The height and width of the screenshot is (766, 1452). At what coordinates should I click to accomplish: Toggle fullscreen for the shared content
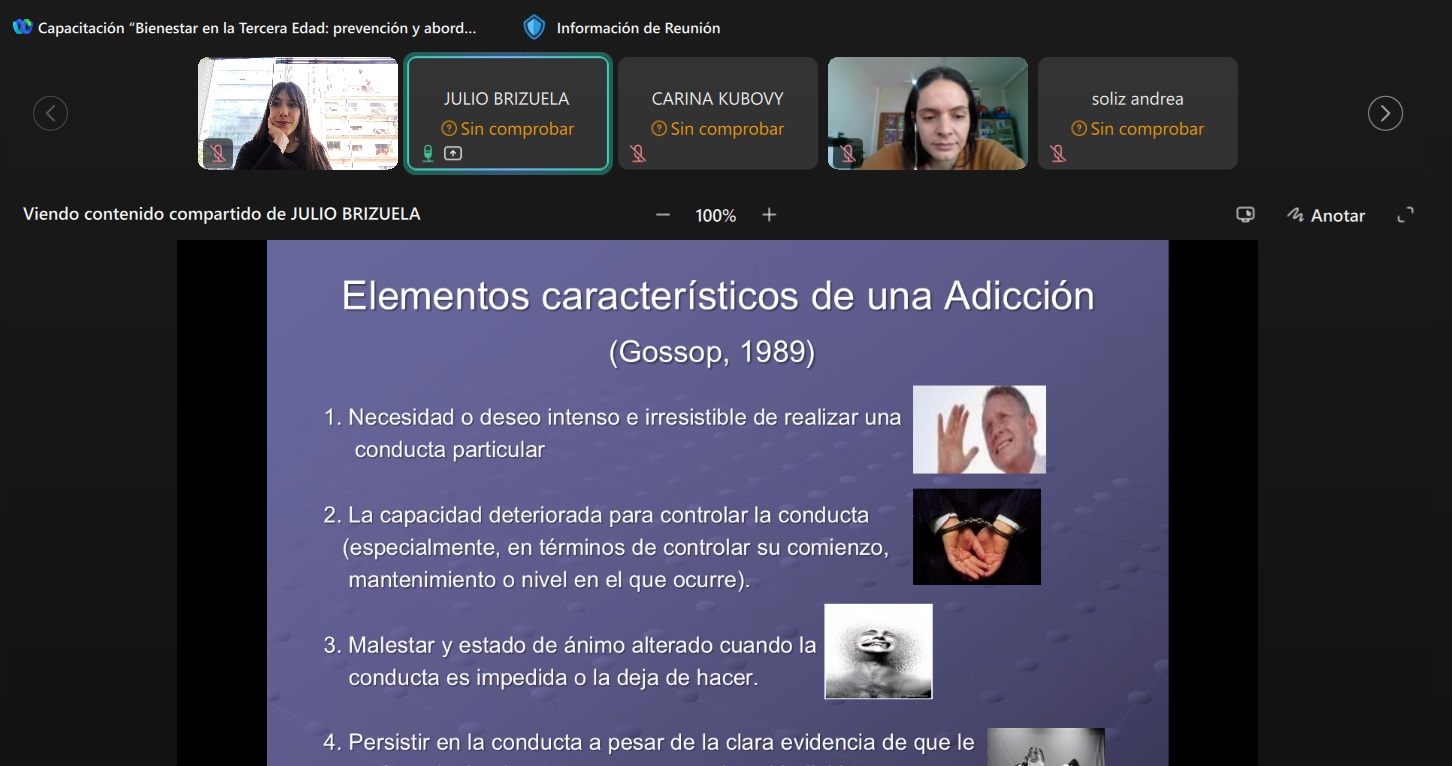(x=1405, y=215)
